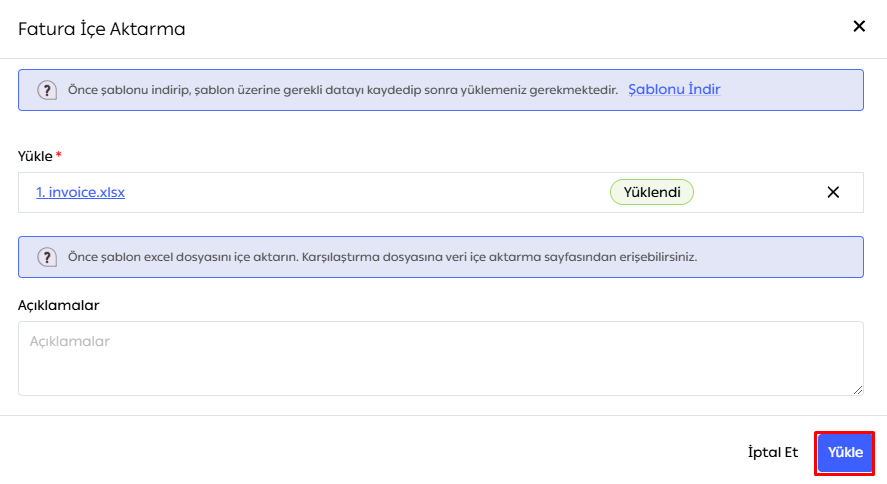The height and width of the screenshot is (484, 887).
Task: Click the Şablonu İndir link
Action: point(674,89)
